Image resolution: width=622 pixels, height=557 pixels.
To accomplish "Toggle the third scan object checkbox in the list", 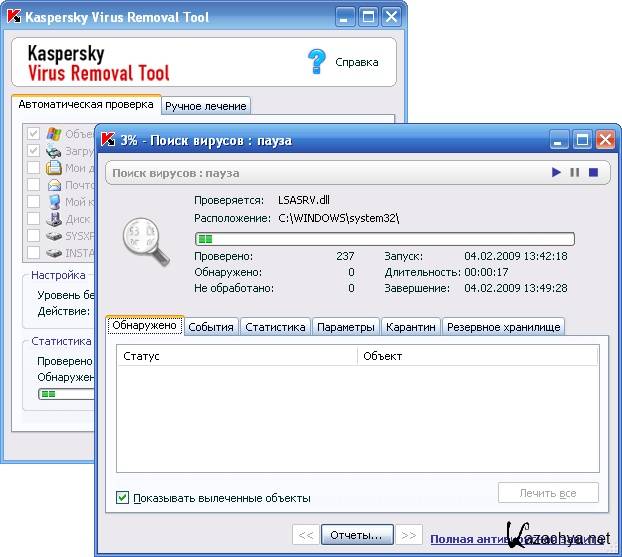I will pyautogui.click(x=34, y=168).
